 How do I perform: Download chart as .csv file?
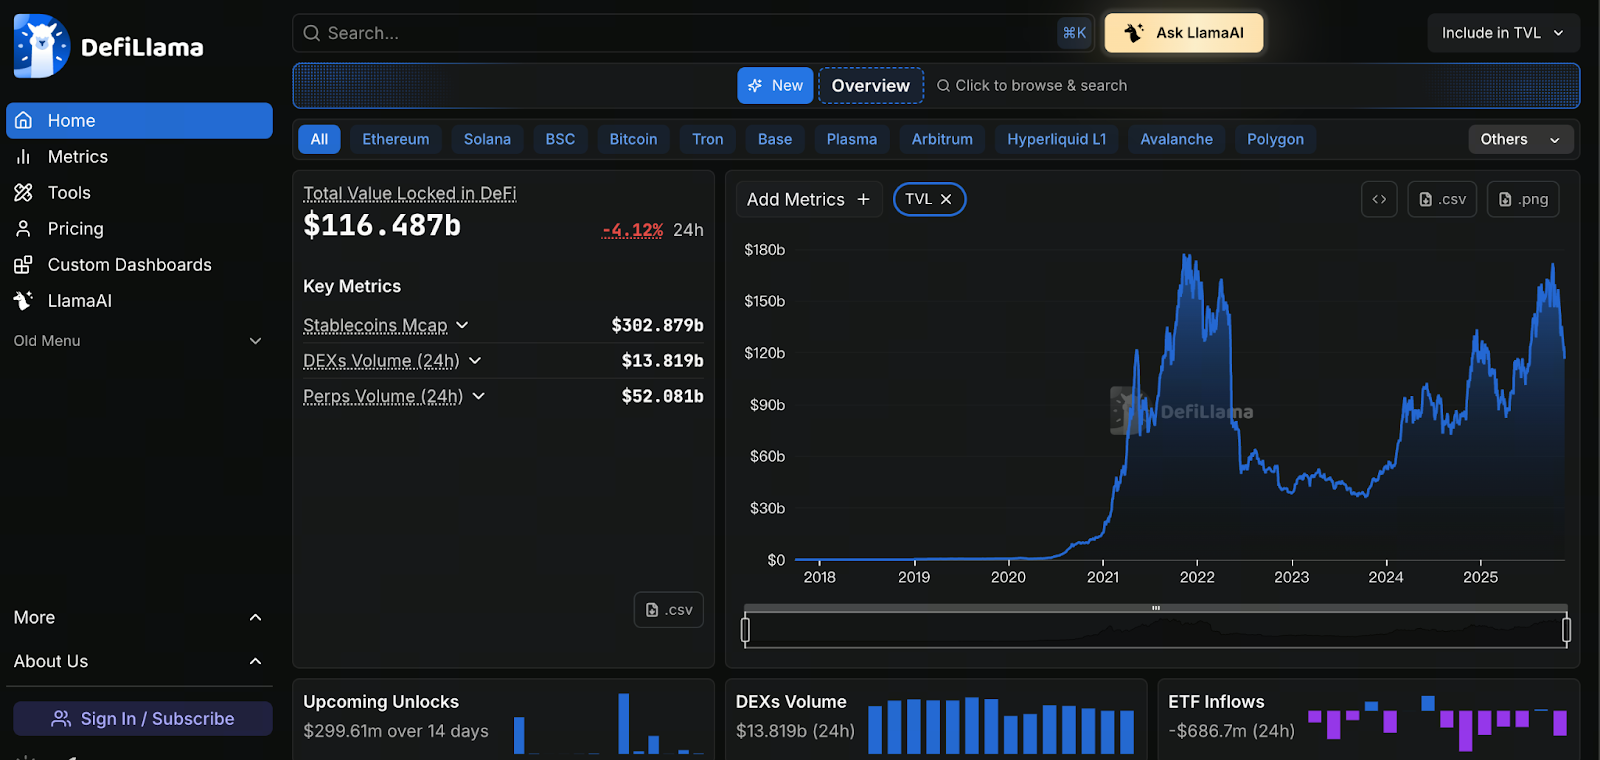[x=1442, y=199]
